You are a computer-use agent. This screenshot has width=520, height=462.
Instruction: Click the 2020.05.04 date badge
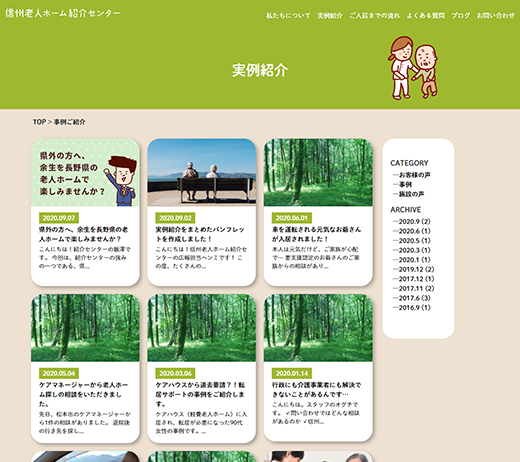59,373
